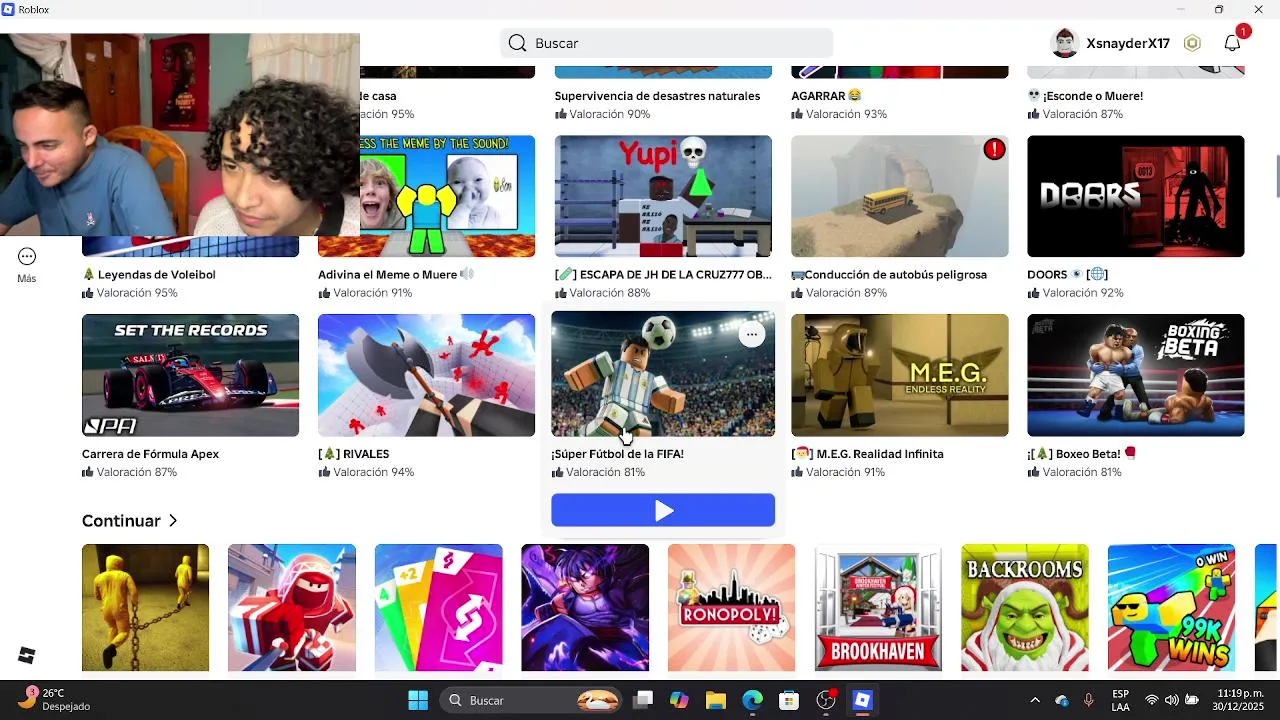Open the notifications bell icon
This screenshot has height=720, width=1280.
point(1233,43)
